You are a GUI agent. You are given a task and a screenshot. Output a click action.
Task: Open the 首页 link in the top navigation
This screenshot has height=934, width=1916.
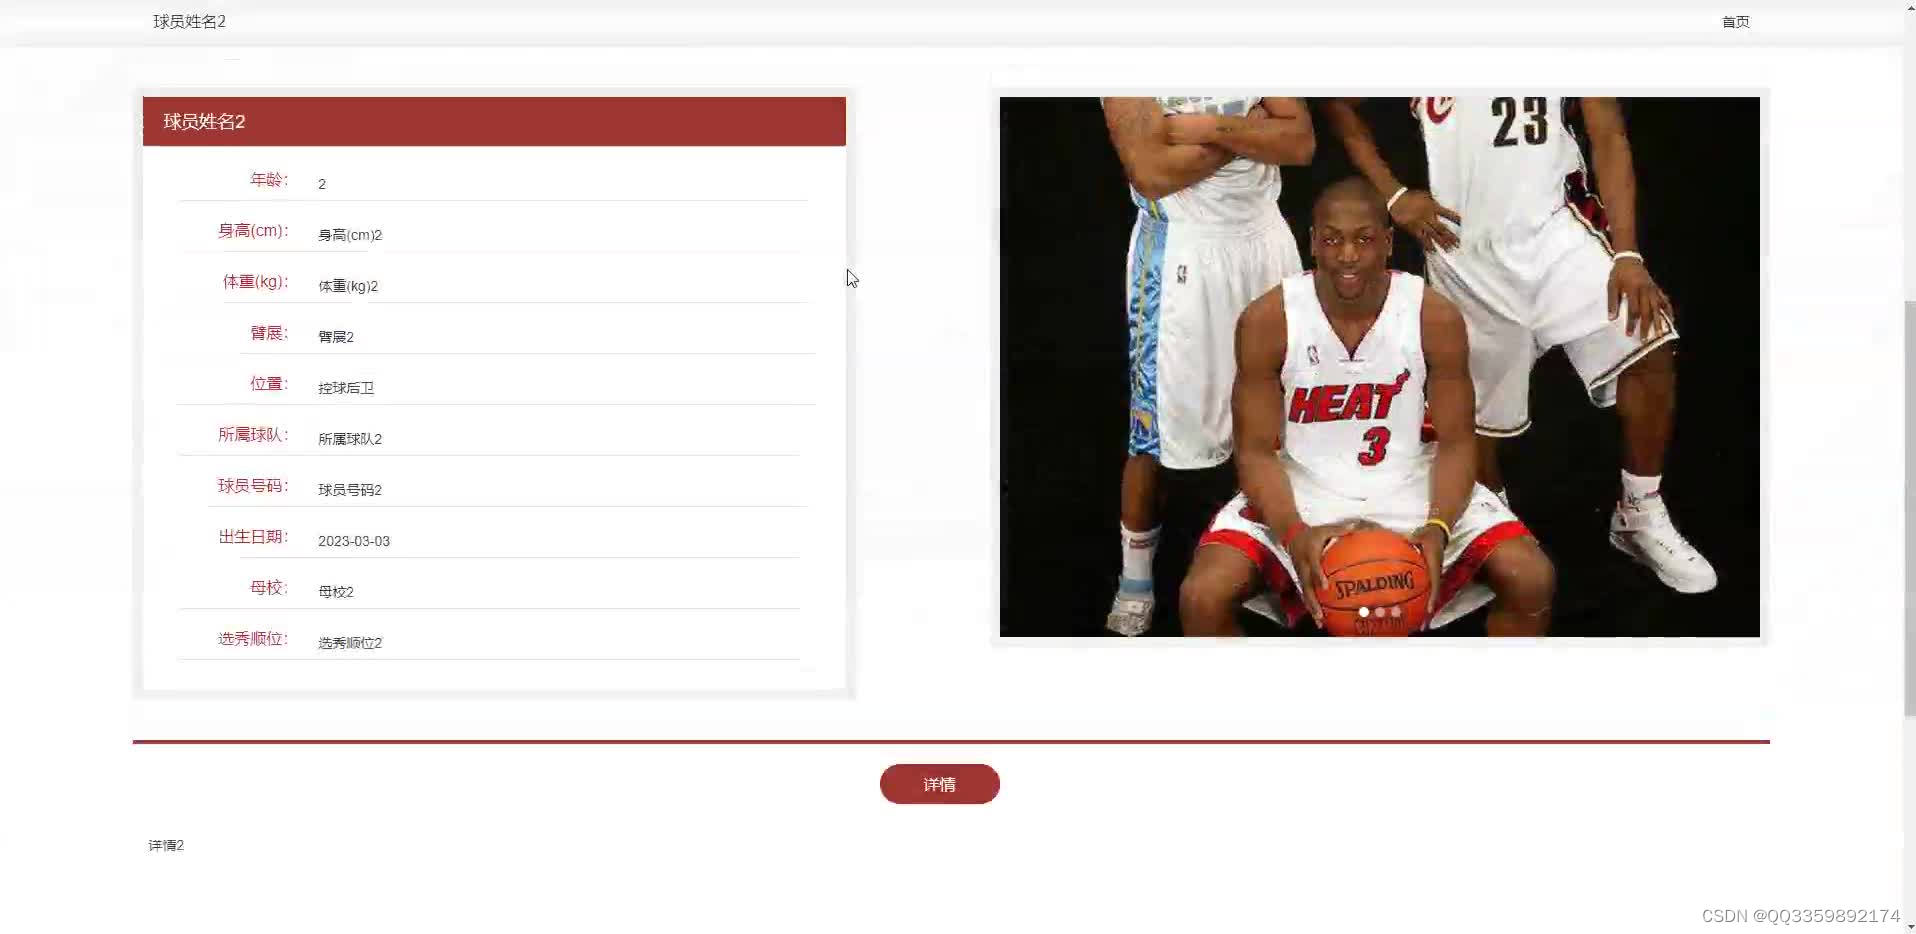pos(1735,22)
